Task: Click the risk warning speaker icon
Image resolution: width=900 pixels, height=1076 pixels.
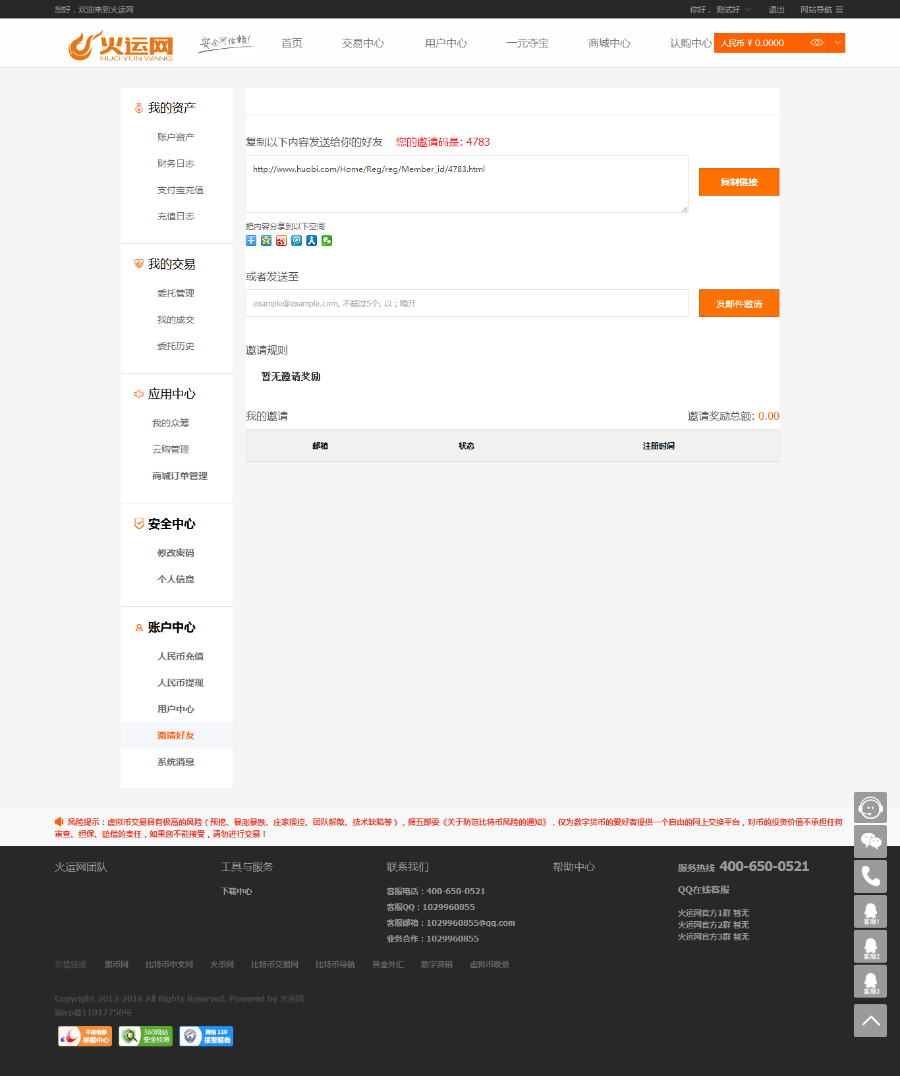Action: coord(59,821)
